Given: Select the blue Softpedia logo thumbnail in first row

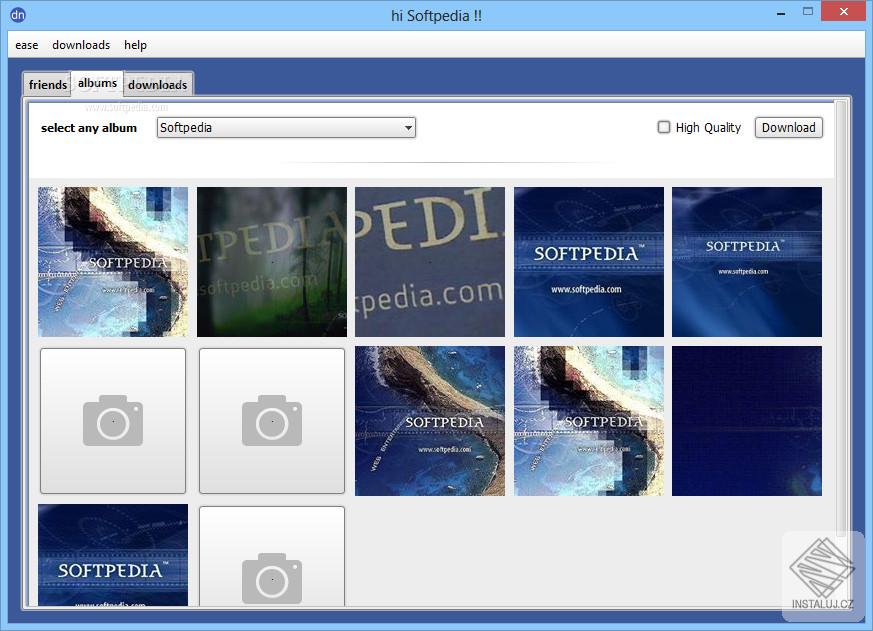Looking at the screenshot, I should pyautogui.click(x=588, y=262).
